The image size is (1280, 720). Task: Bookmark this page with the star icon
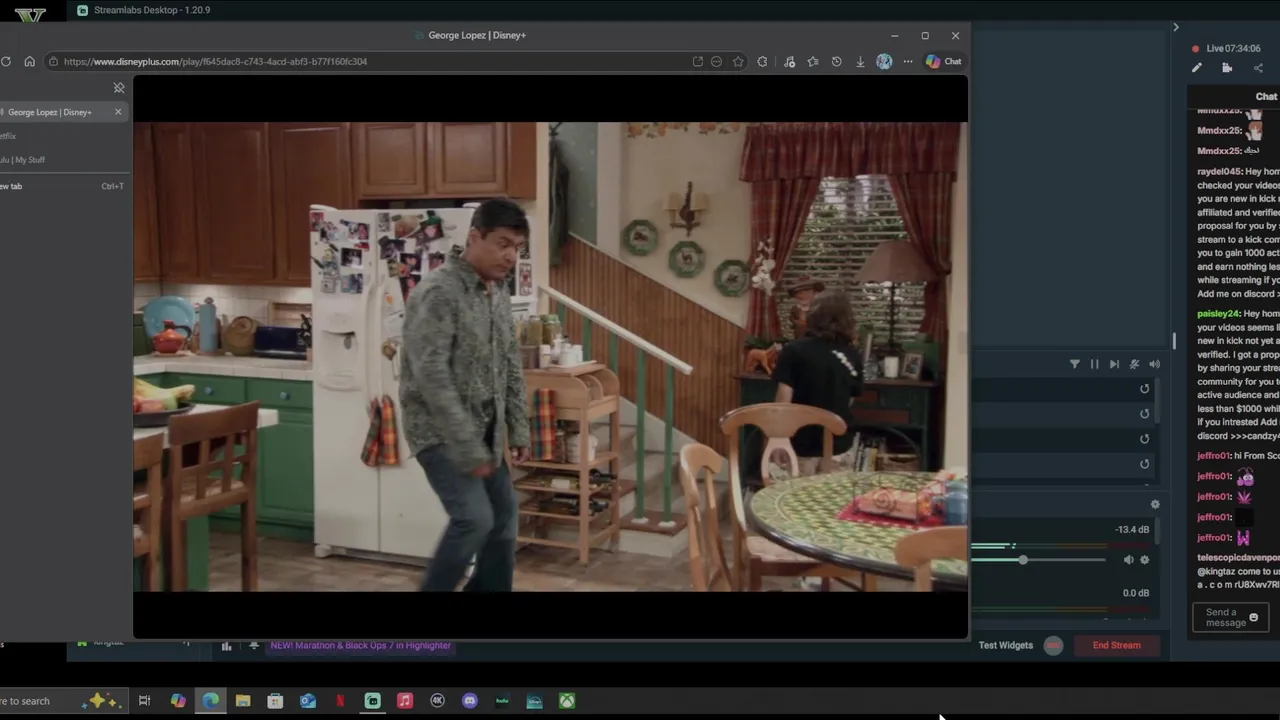coord(738,61)
